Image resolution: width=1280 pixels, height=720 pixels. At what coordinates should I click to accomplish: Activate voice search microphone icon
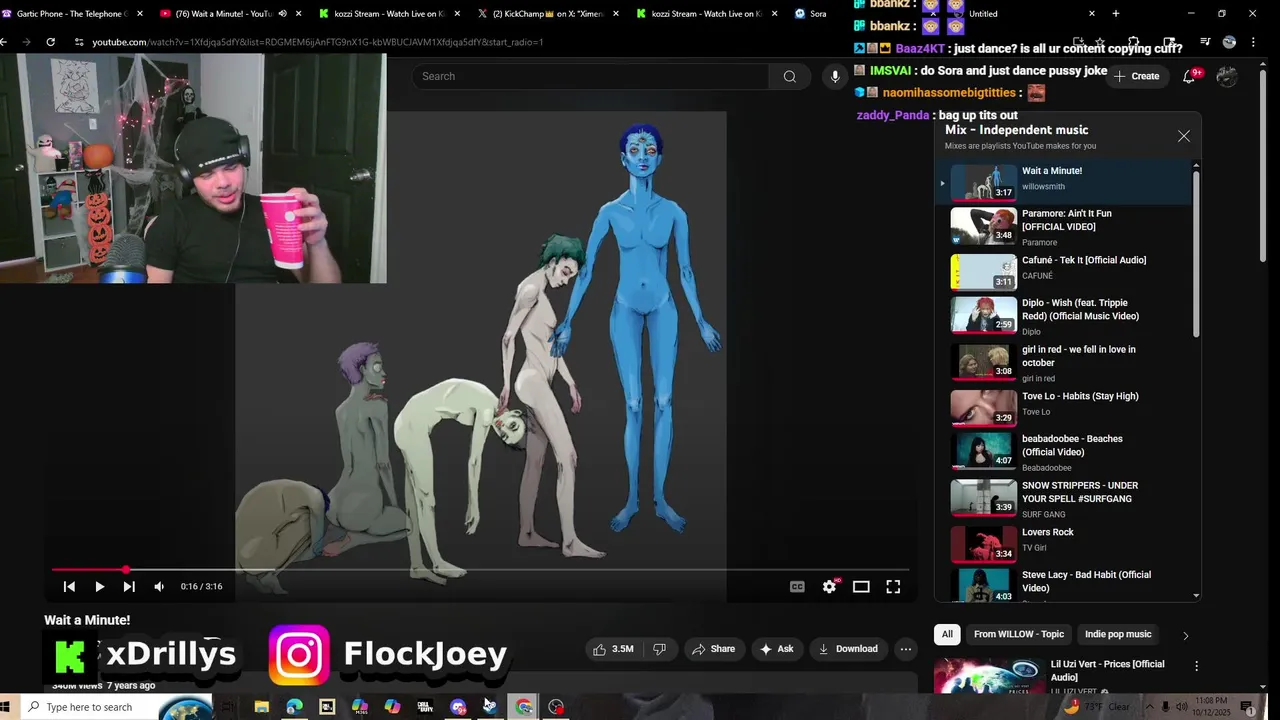click(x=835, y=76)
